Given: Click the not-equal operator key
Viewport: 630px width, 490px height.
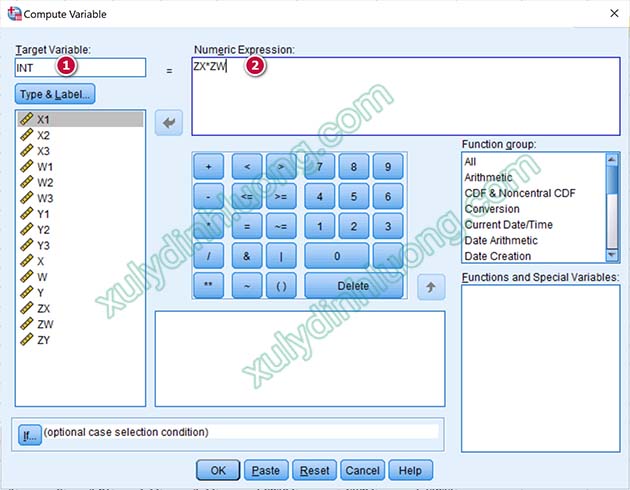Looking at the screenshot, I should (281, 226).
